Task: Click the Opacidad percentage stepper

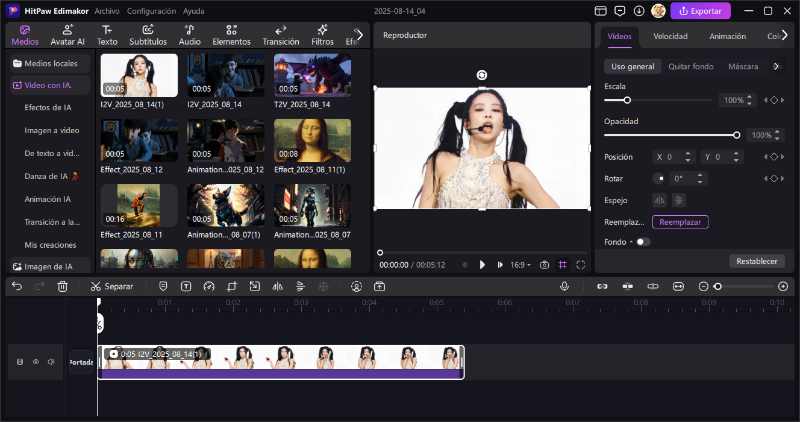Action: 777,135
